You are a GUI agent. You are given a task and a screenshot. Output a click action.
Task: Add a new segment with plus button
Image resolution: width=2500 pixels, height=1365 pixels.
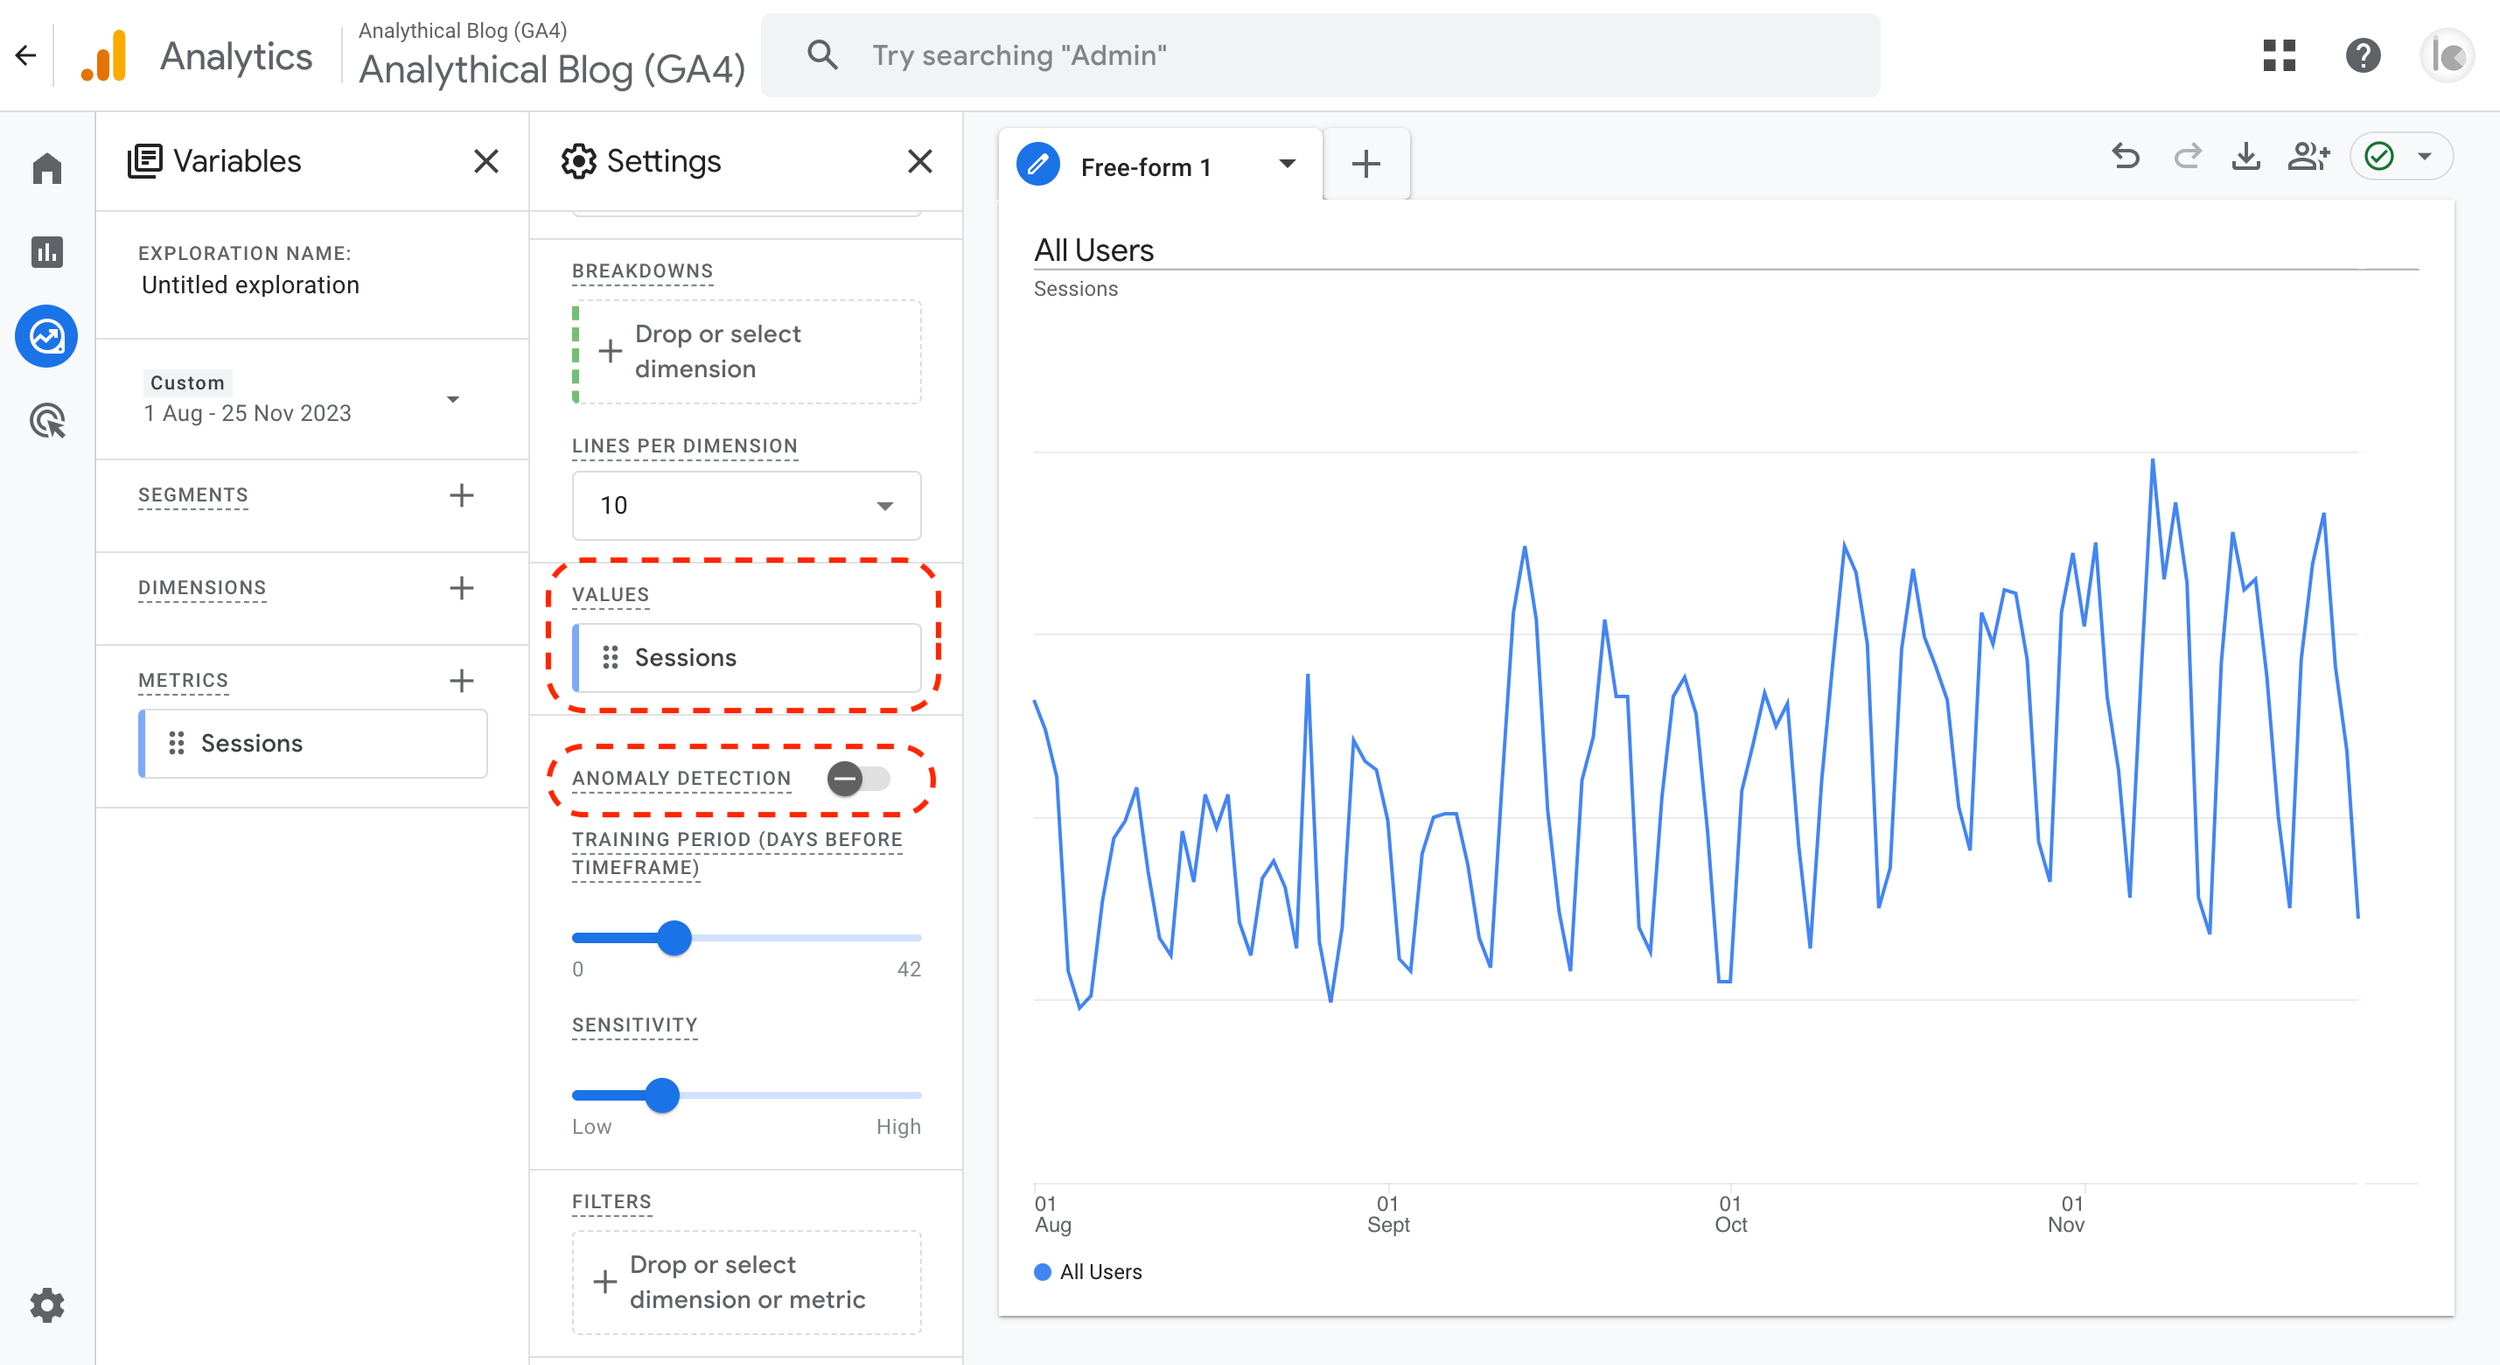pos(461,495)
